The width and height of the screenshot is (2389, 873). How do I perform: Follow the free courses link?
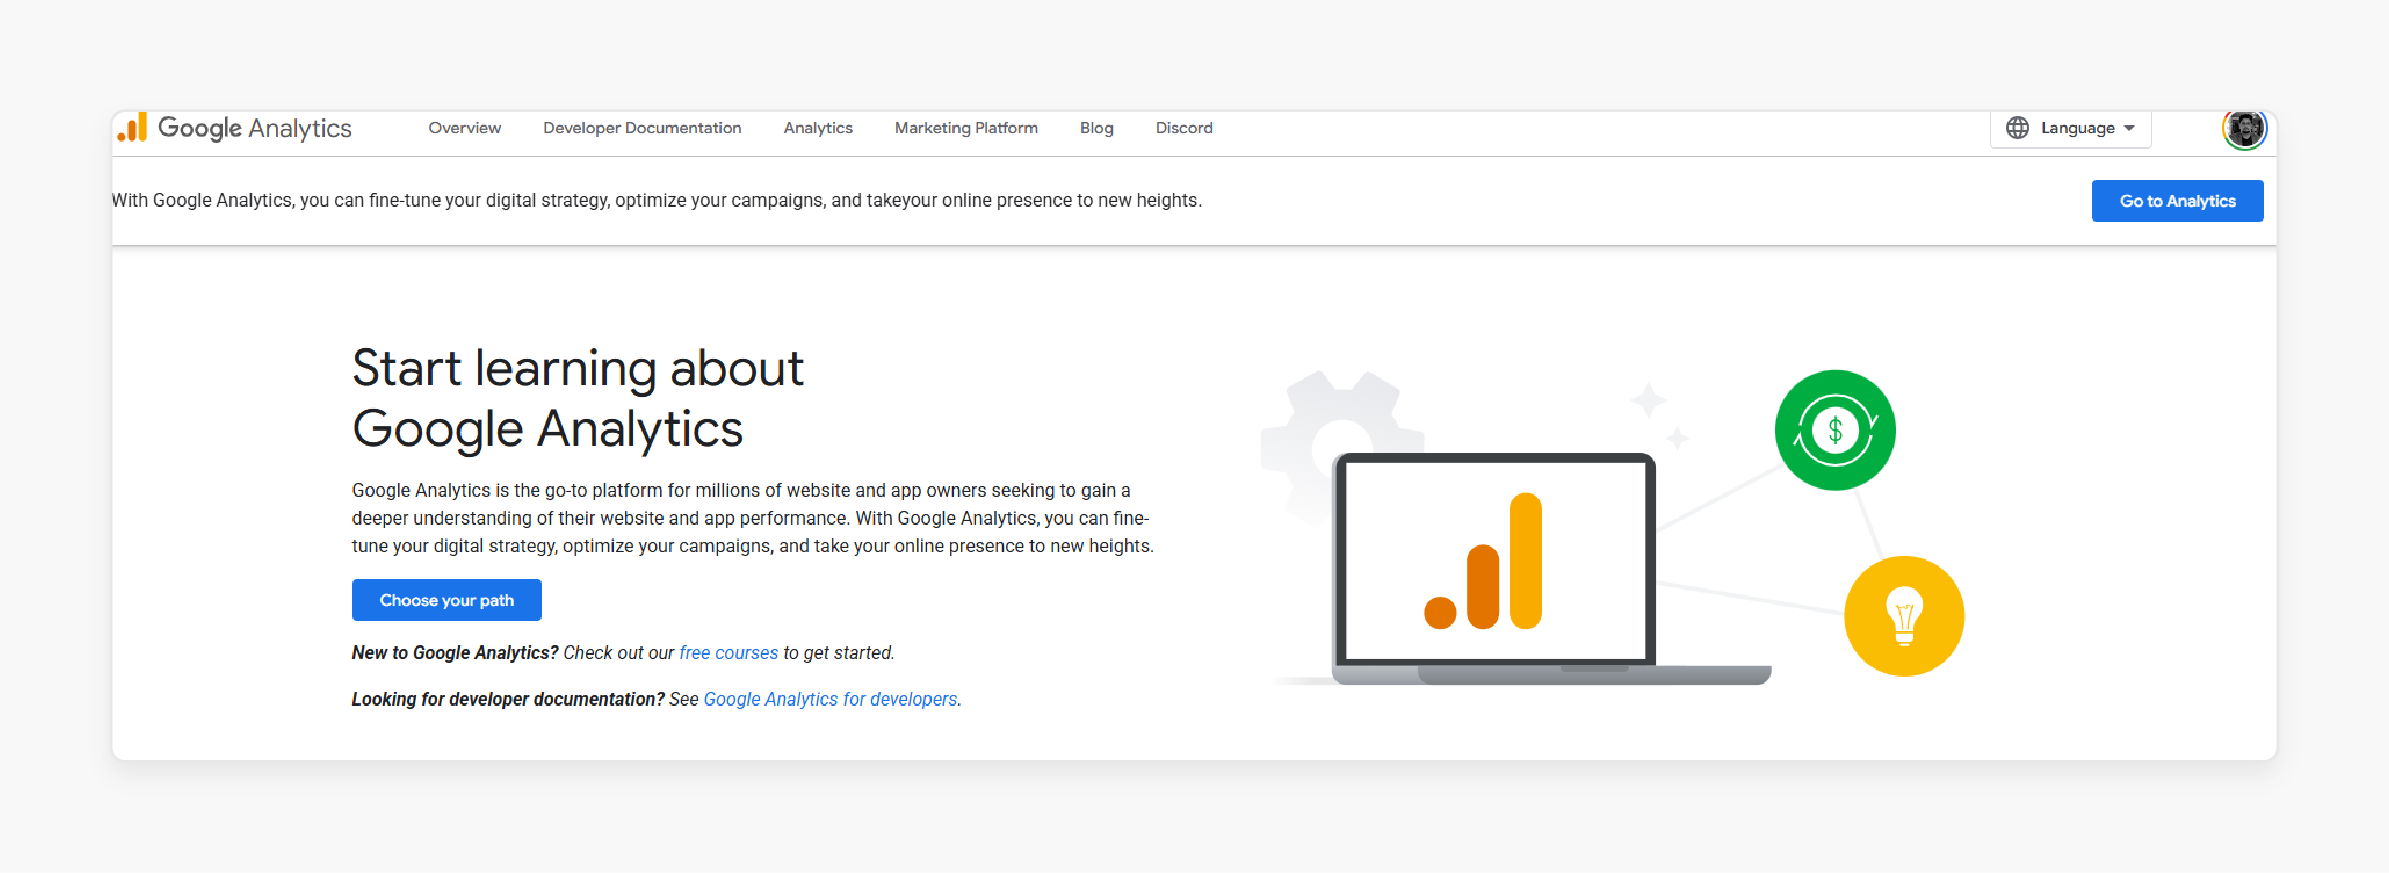[728, 653]
